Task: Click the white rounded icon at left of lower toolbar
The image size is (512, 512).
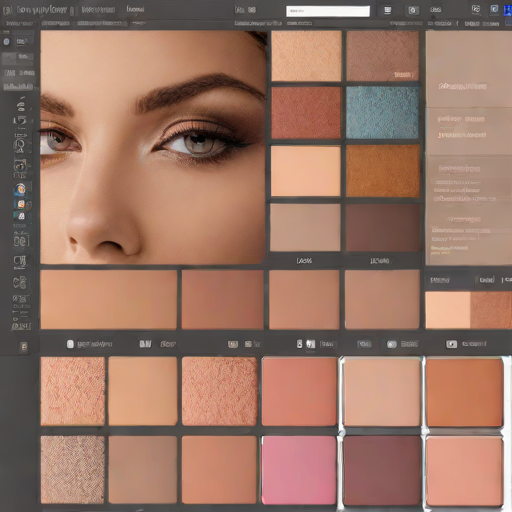Action: click(70, 344)
